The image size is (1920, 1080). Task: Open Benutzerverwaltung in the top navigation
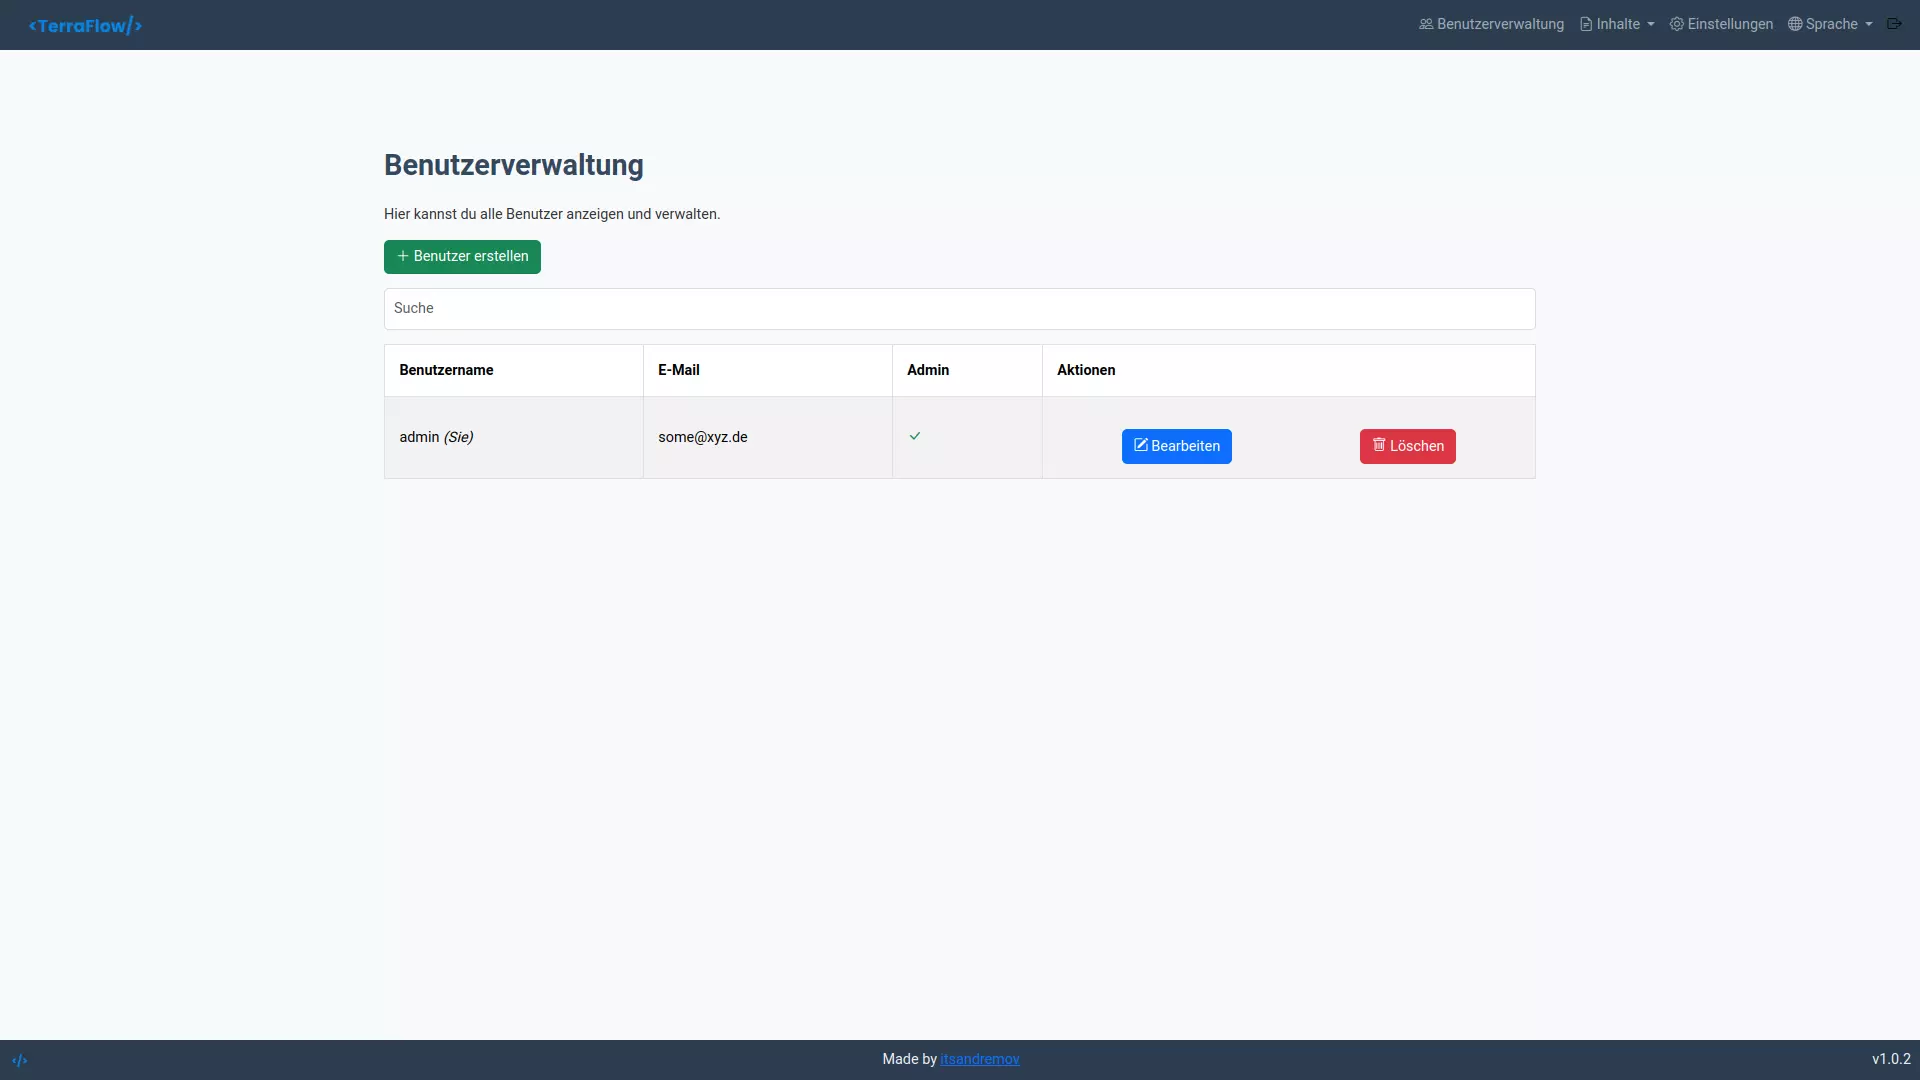(x=1491, y=24)
